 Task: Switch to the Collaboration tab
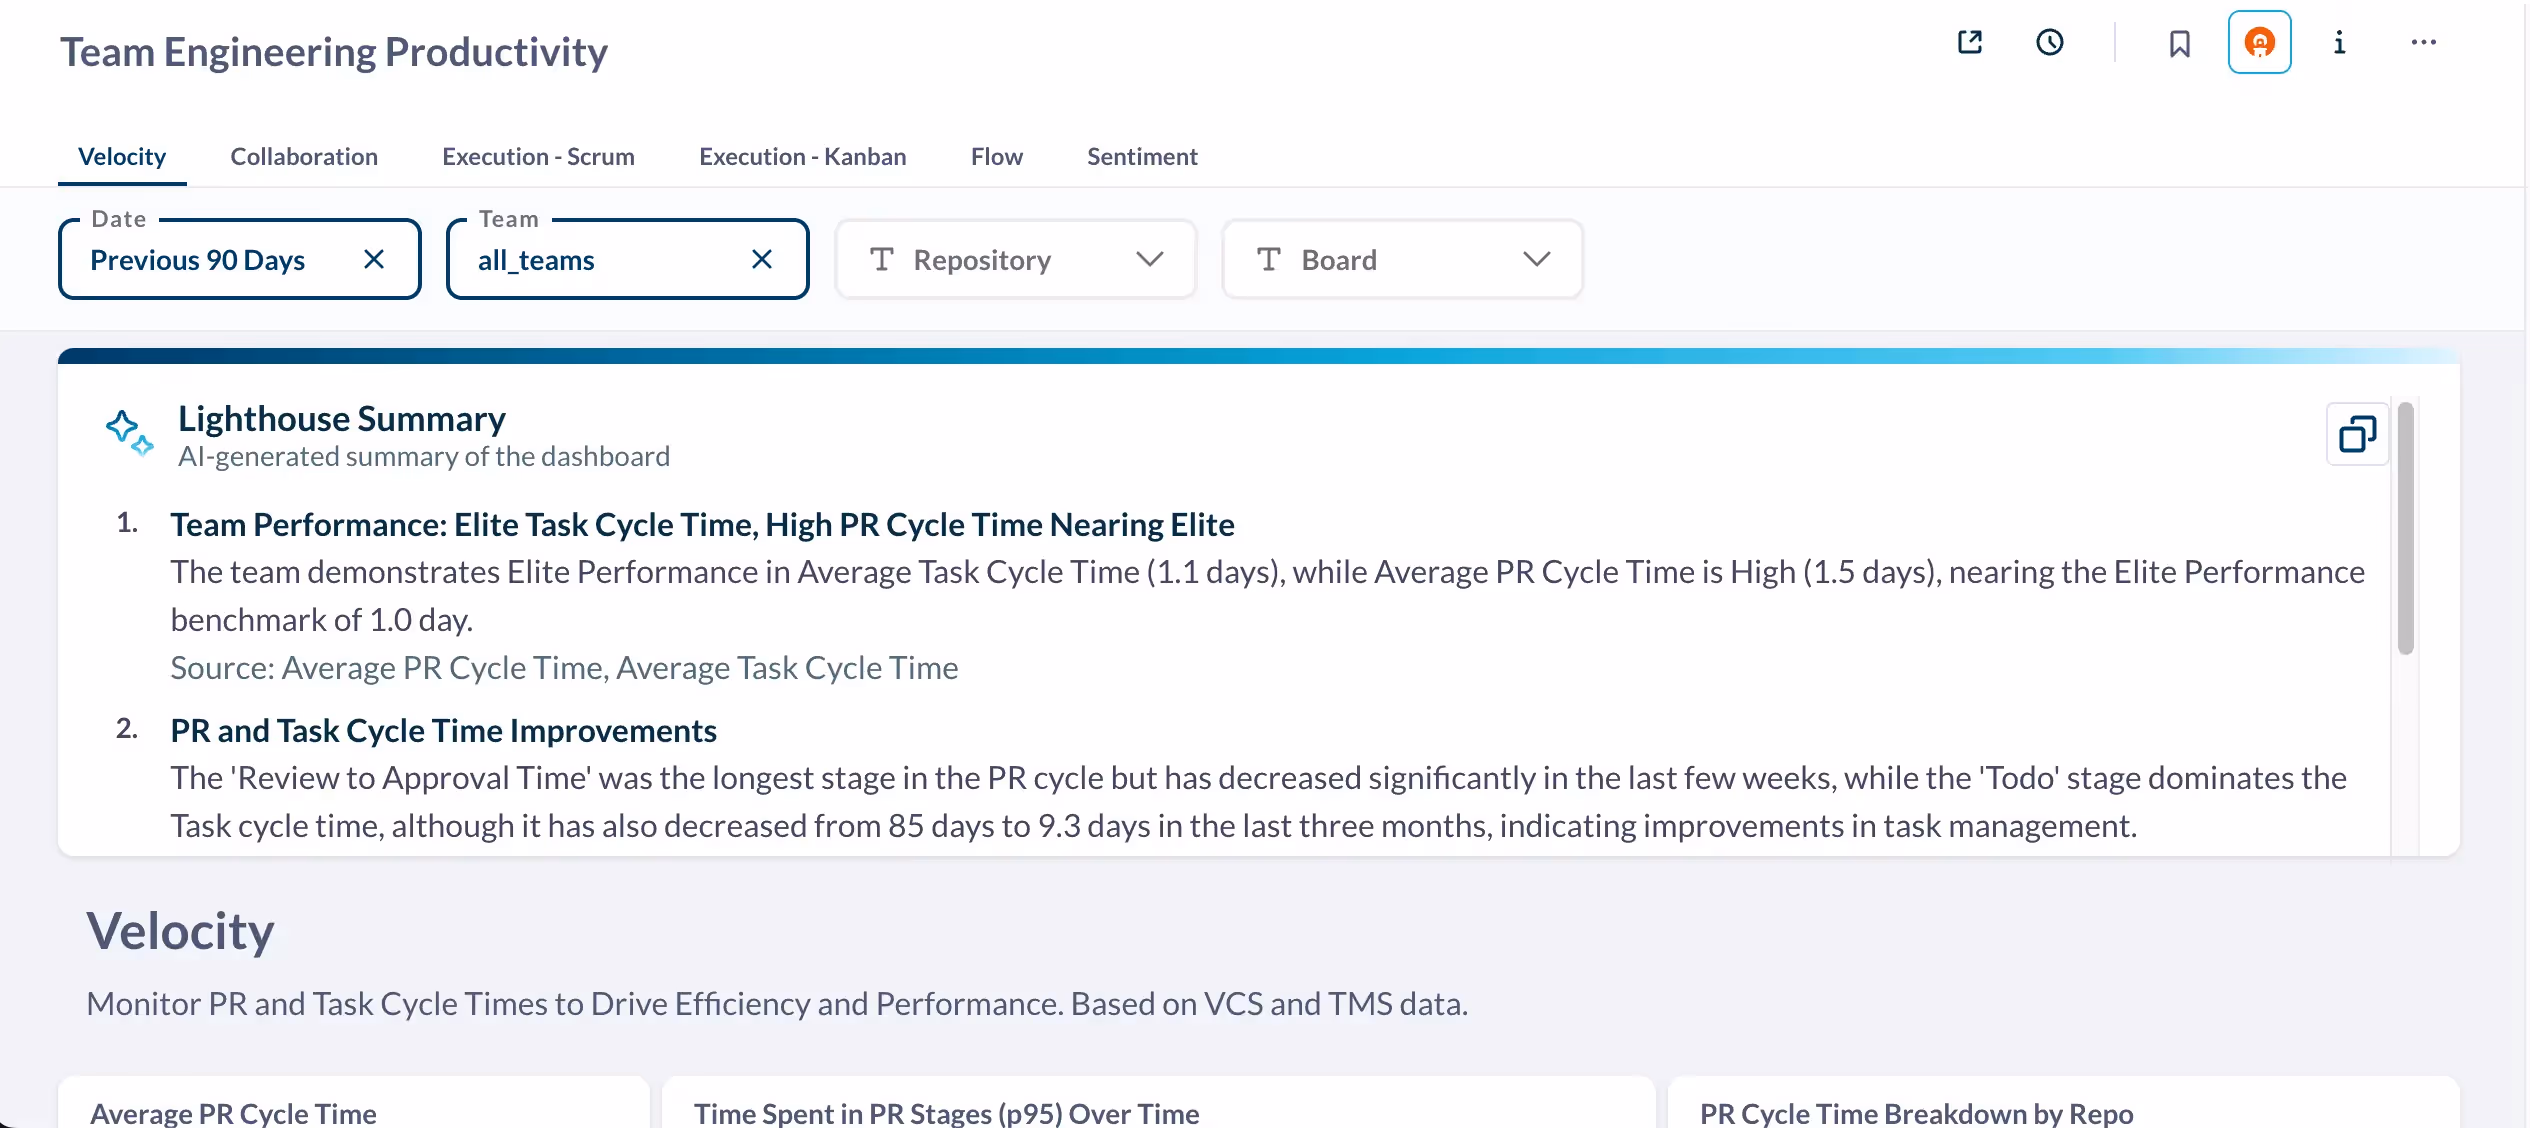pos(303,156)
